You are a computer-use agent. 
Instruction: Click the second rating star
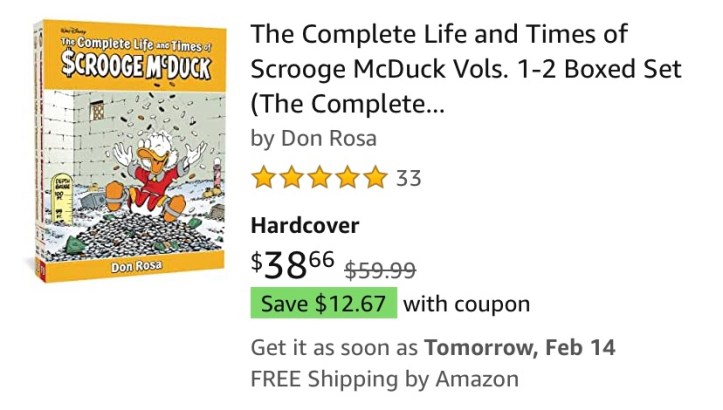pos(291,178)
